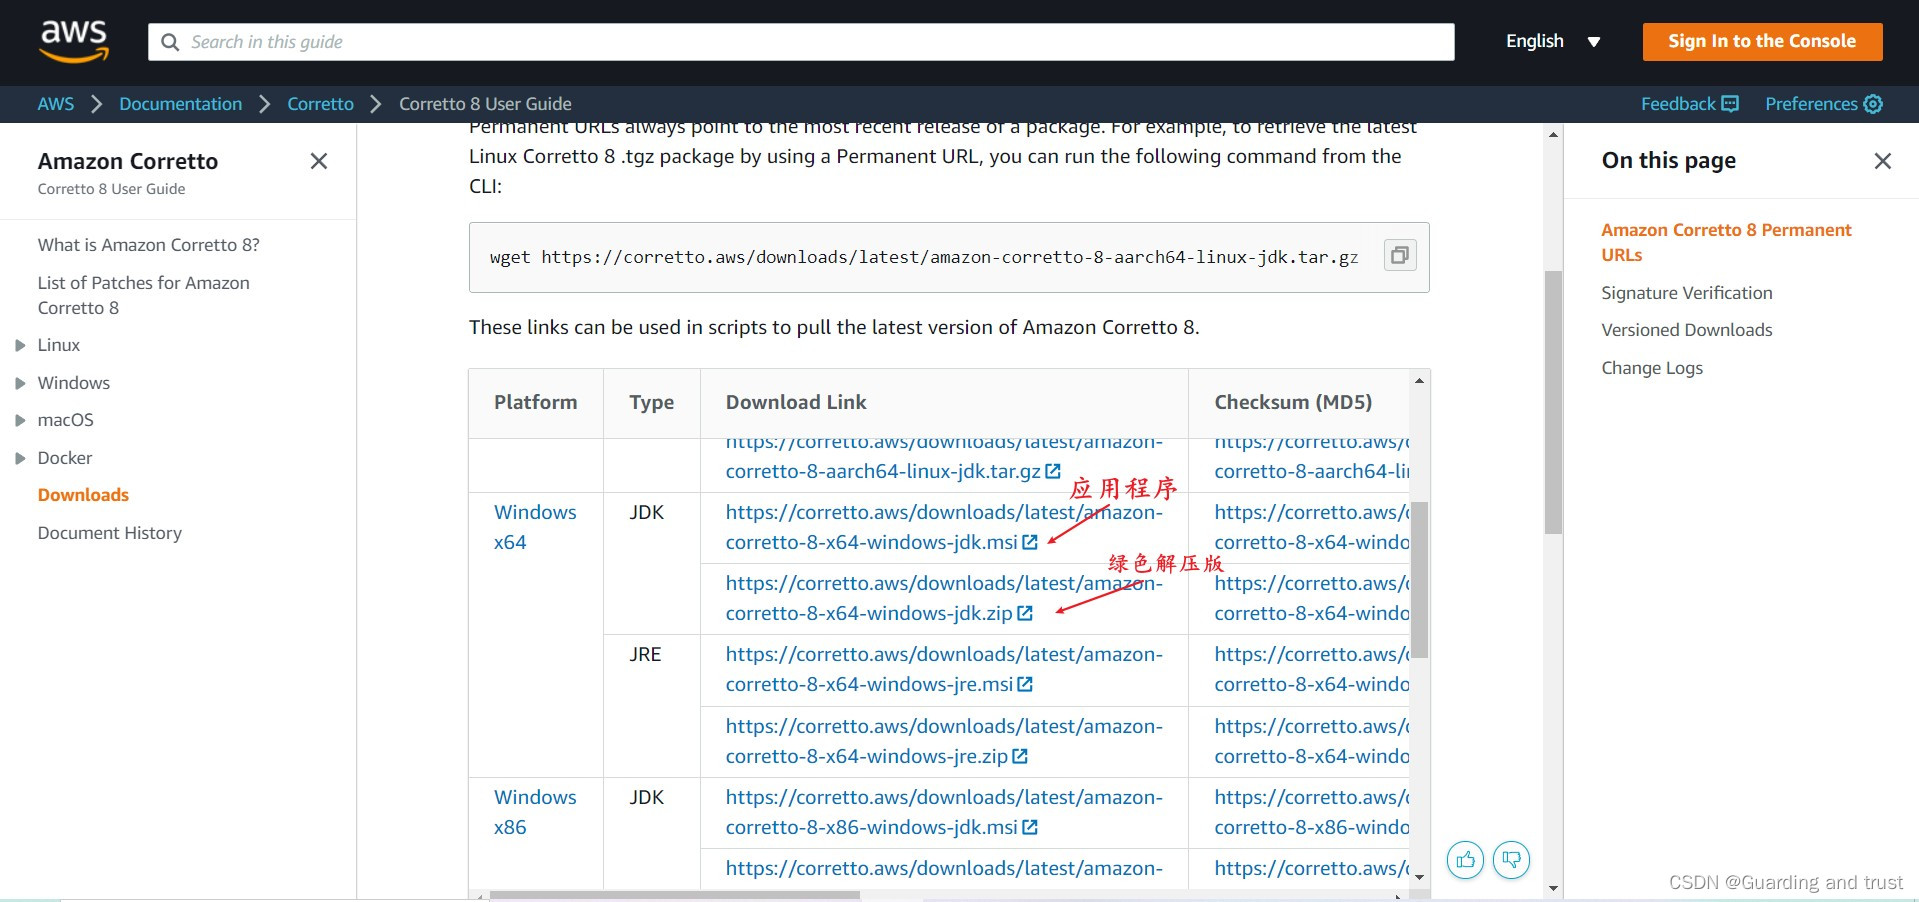Open the English language dropdown

click(x=1552, y=41)
